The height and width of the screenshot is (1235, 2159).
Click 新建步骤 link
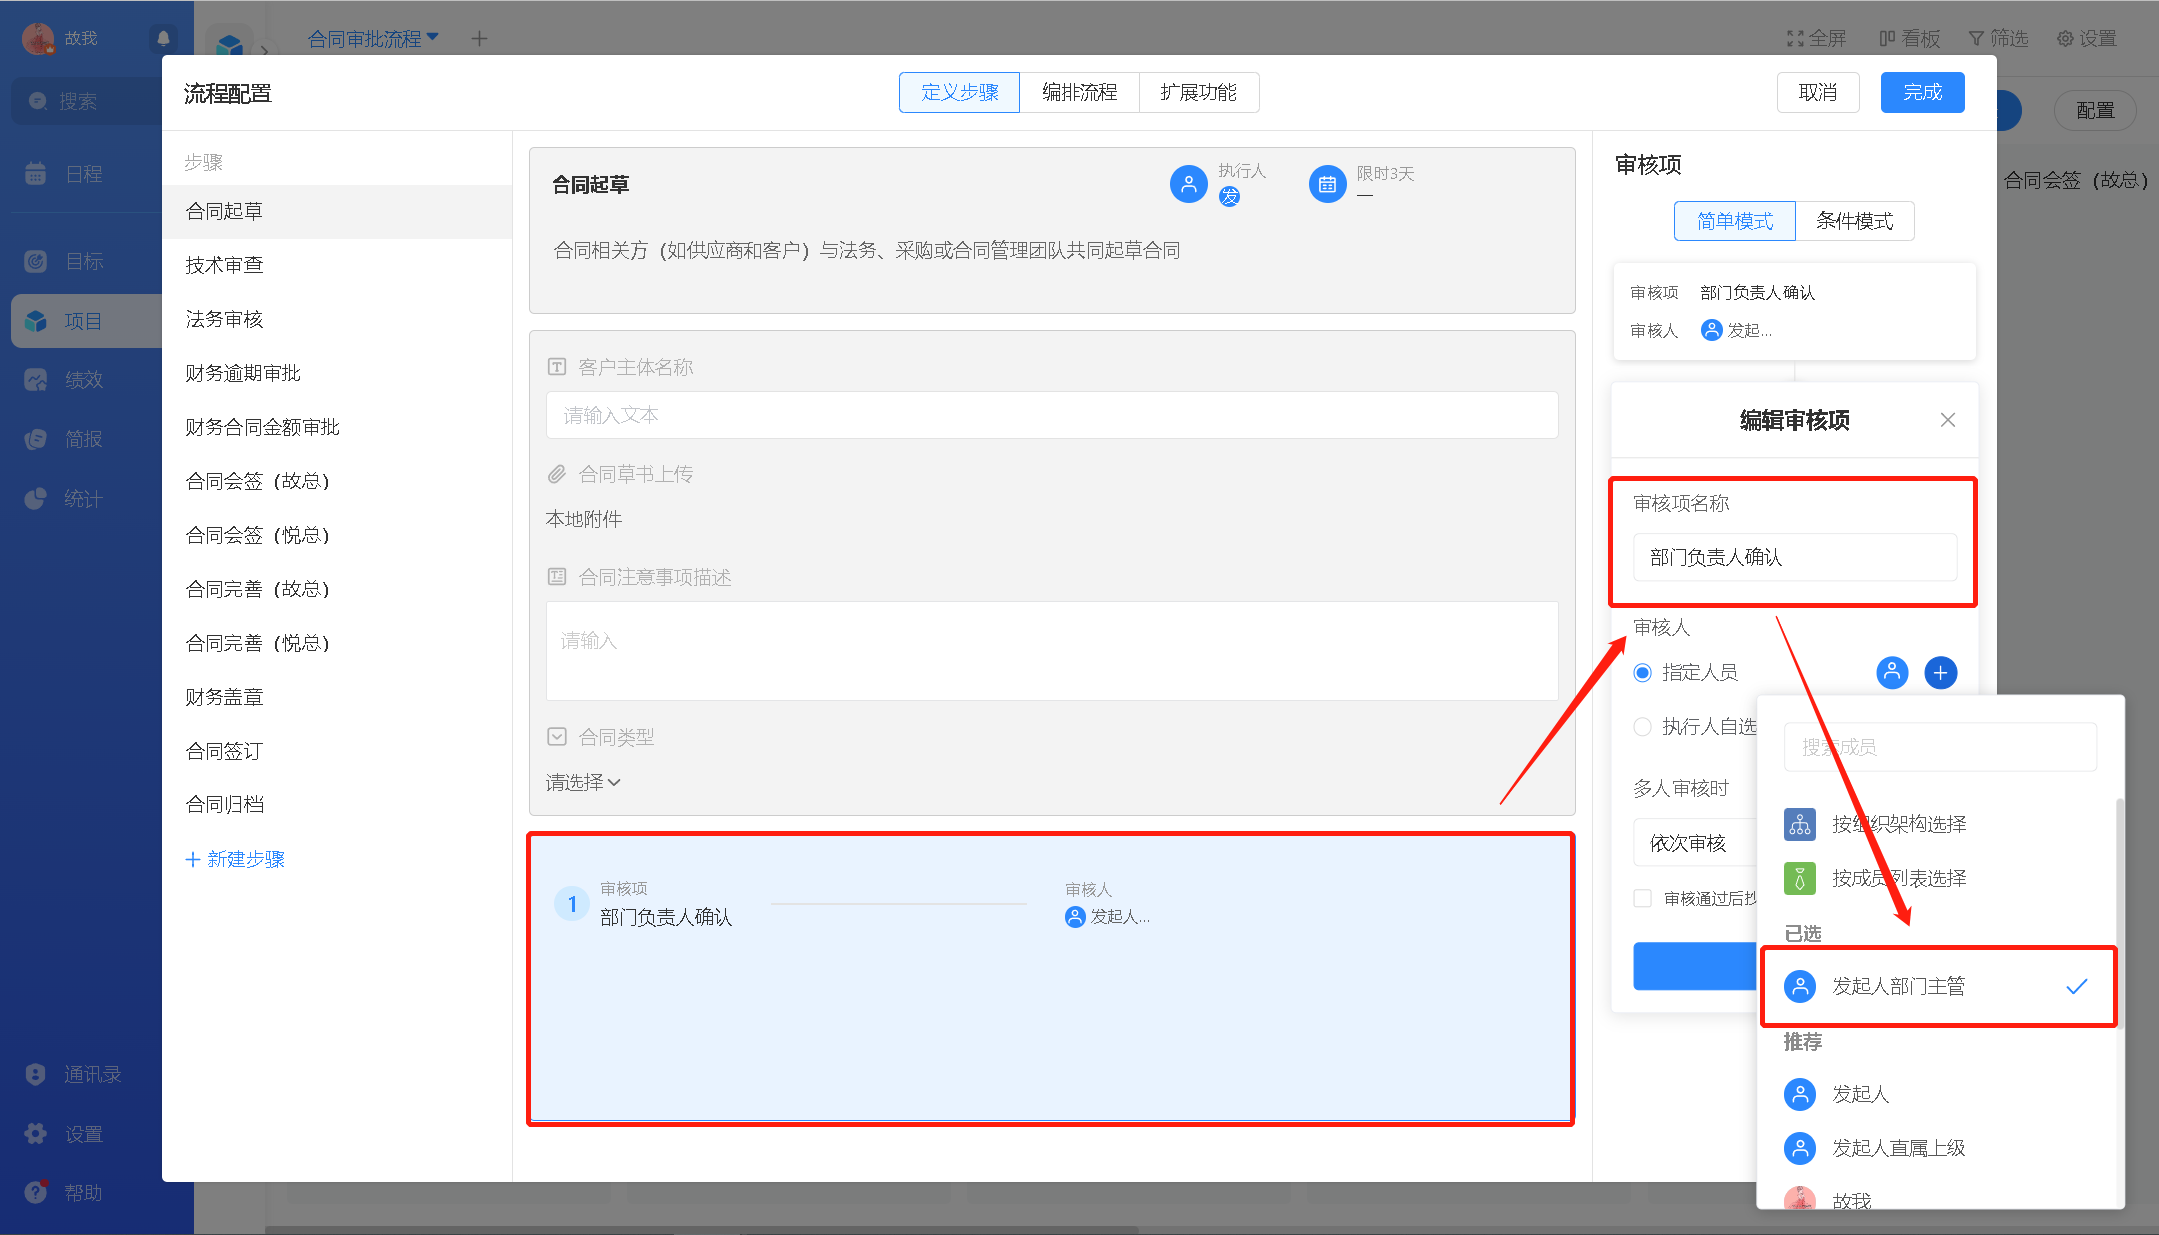[x=235, y=859]
